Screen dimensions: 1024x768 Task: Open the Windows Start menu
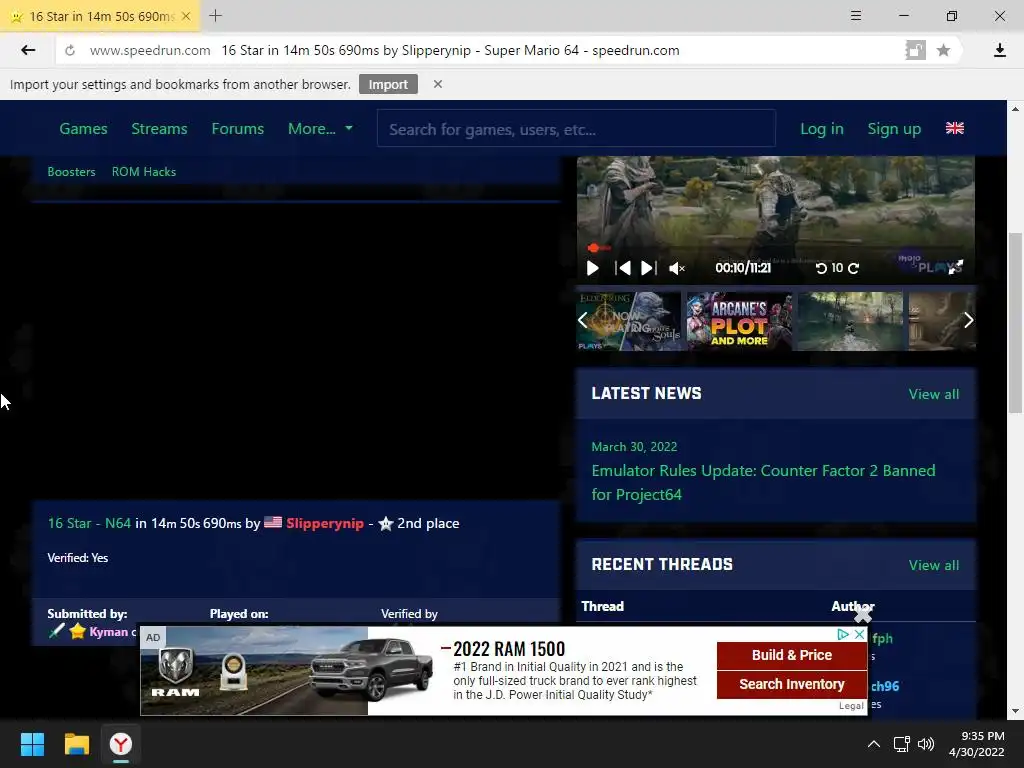[x=32, y=744]
